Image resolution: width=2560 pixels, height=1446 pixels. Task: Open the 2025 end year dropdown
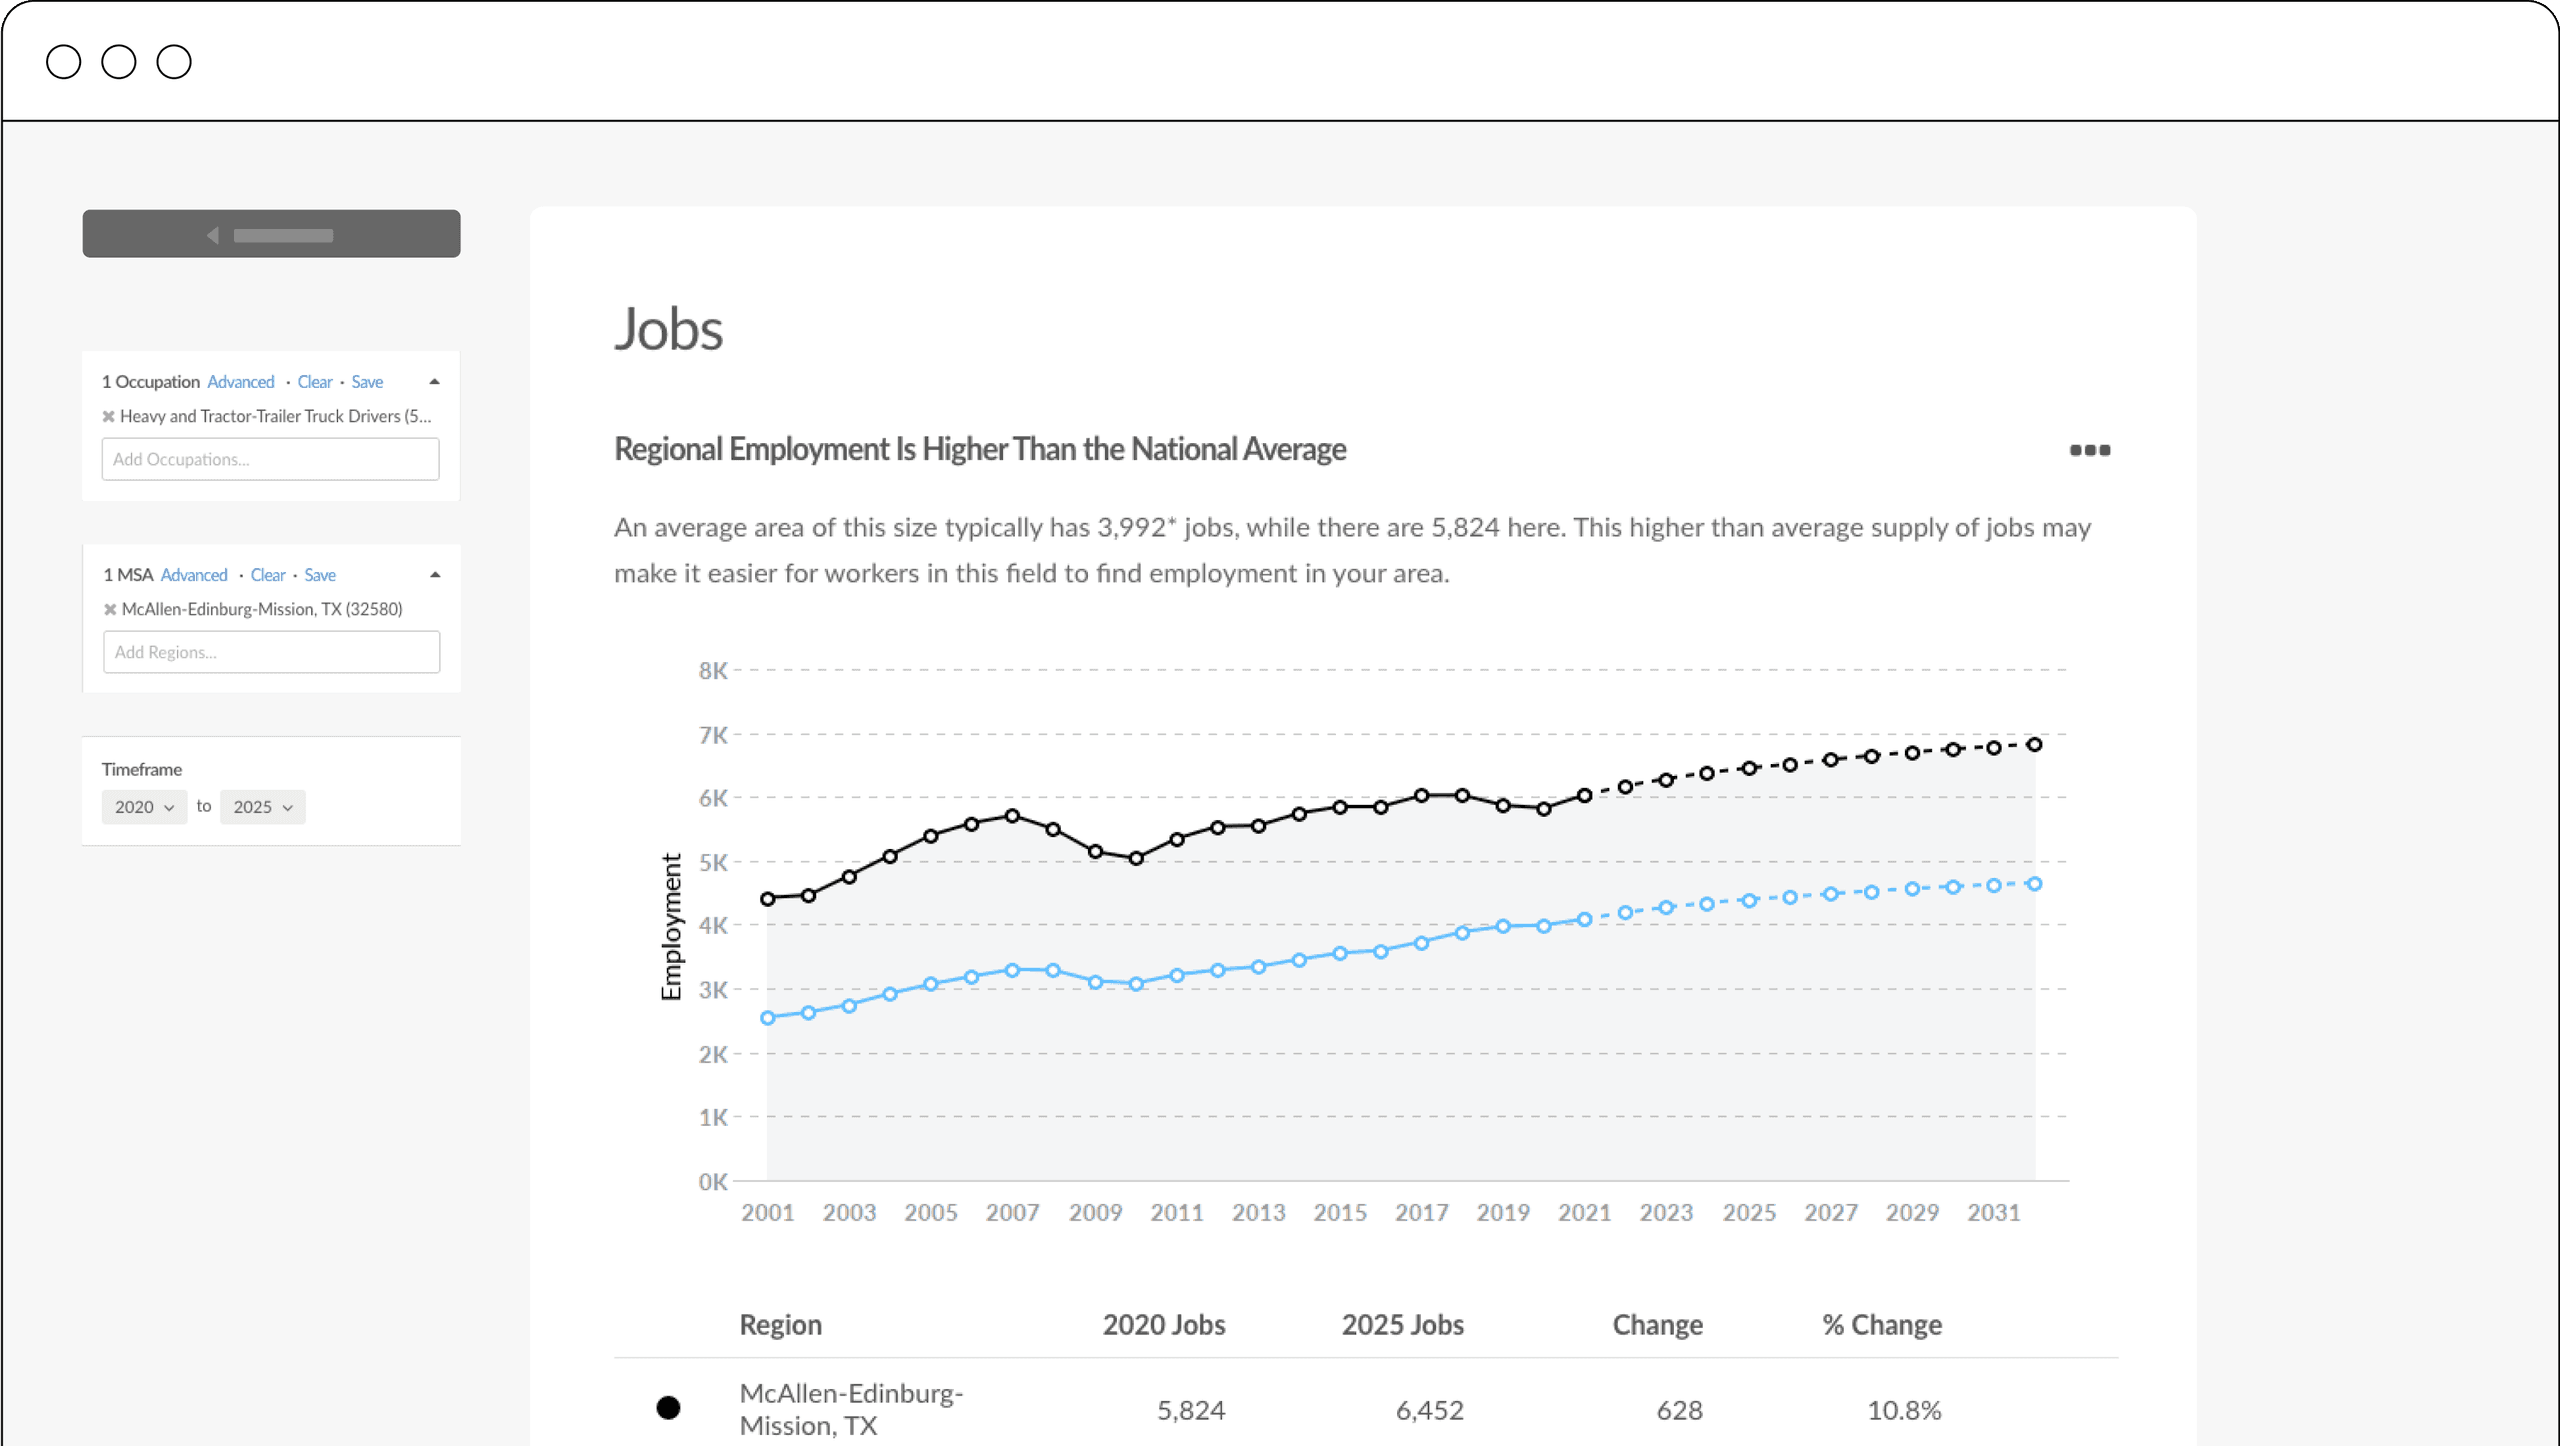tap(262, 807)
